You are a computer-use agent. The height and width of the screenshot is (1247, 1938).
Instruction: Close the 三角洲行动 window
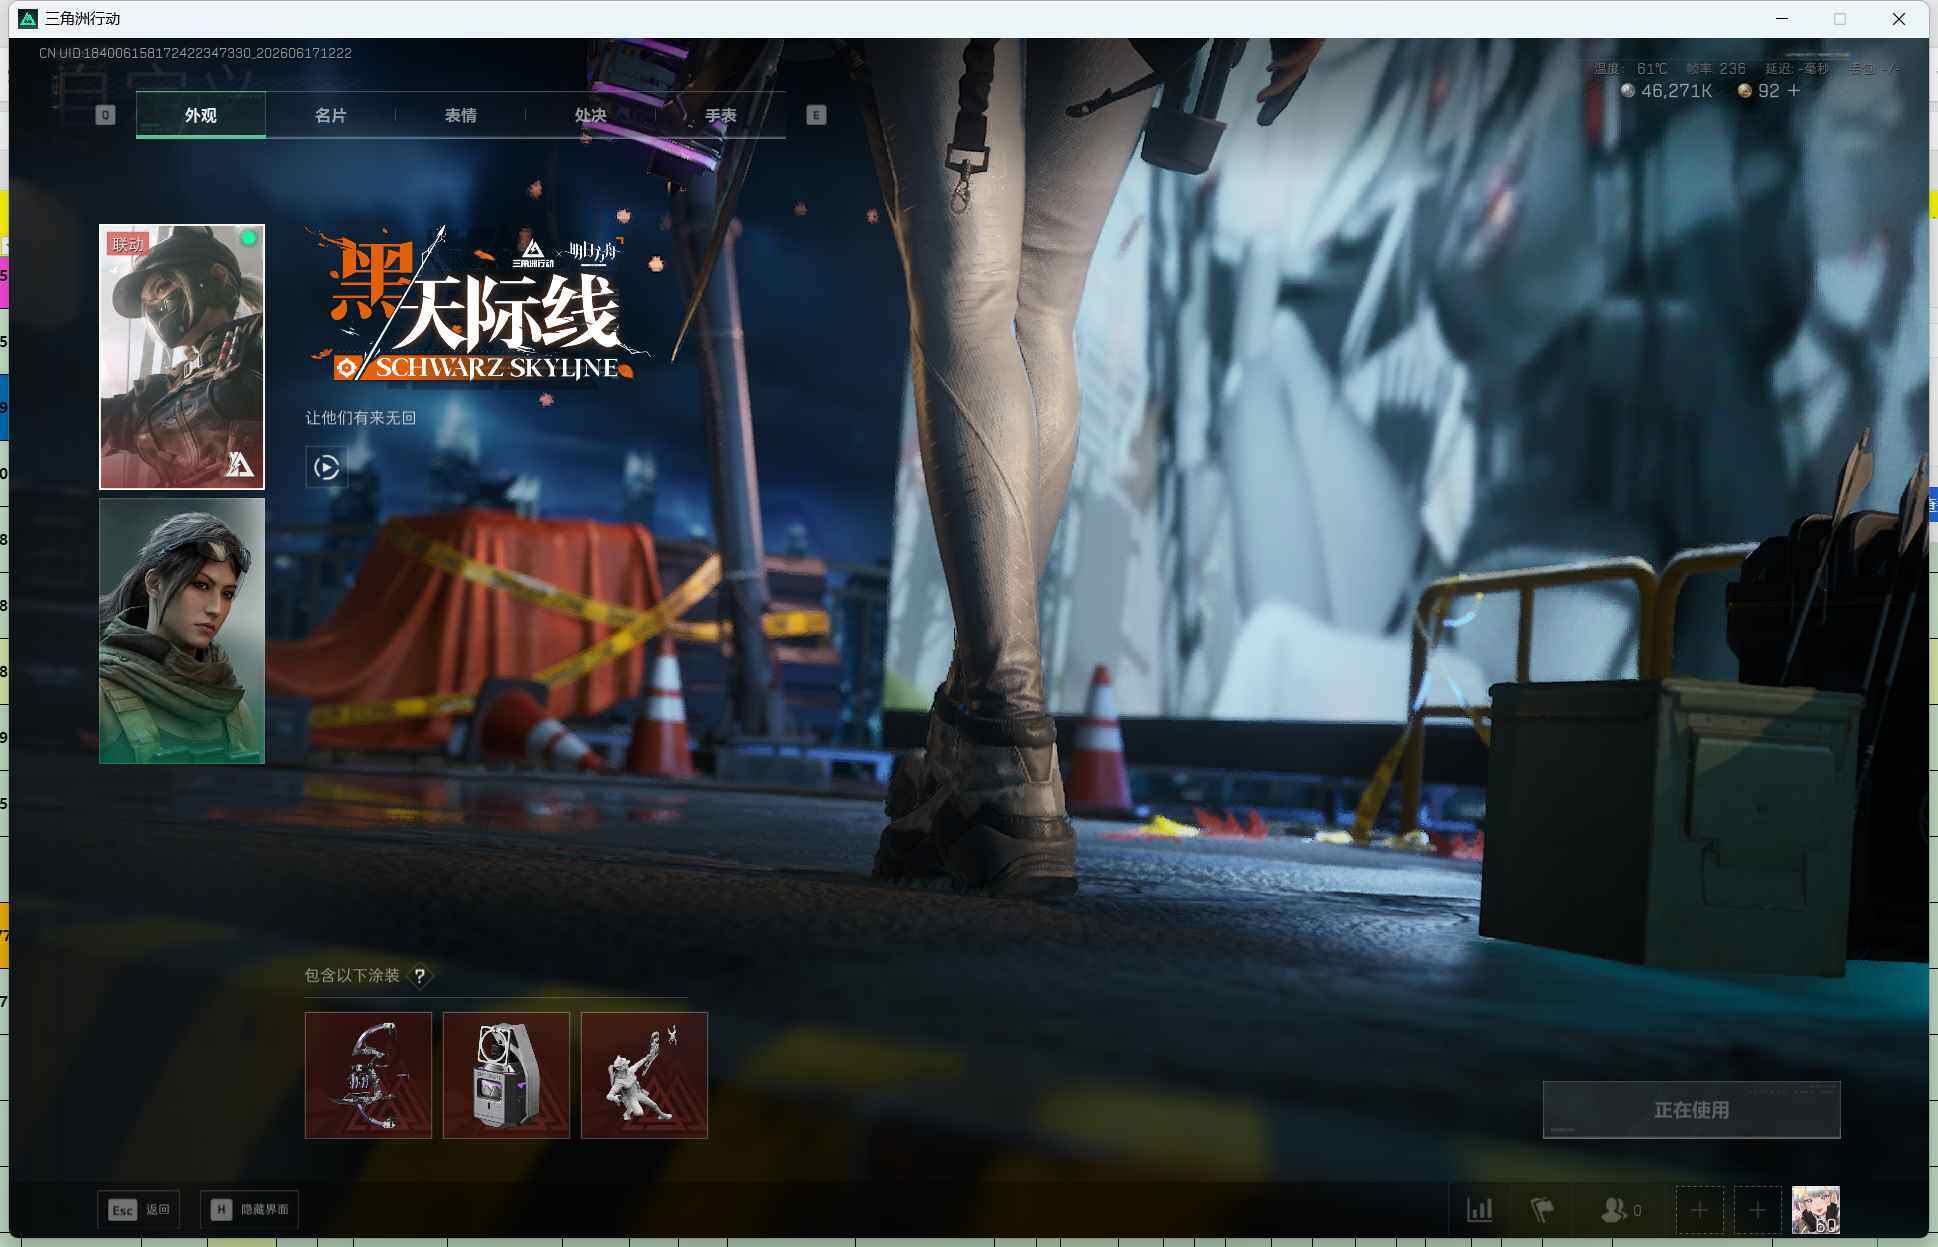1899,18
